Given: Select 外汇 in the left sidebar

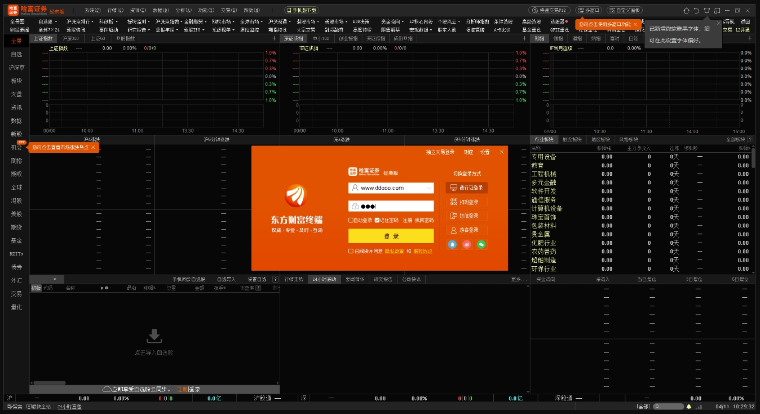Looking at the screenshot, I should [x=16, y=281].
